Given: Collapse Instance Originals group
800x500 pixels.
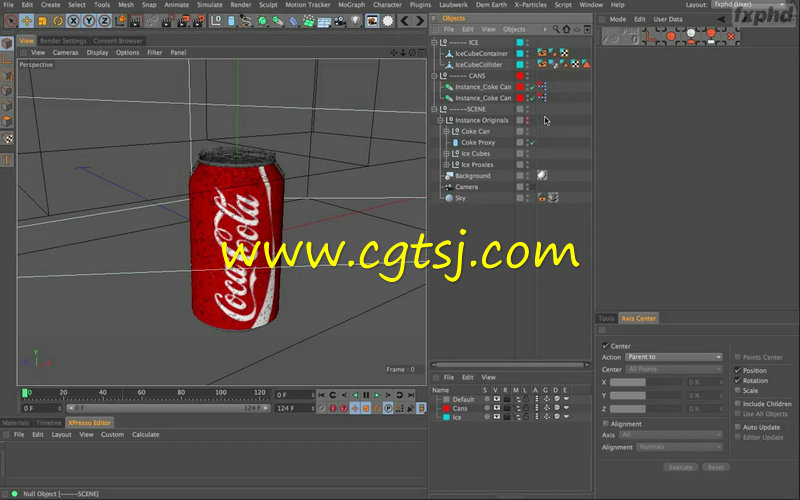Looking at the screenshot, I should point(440,120).
